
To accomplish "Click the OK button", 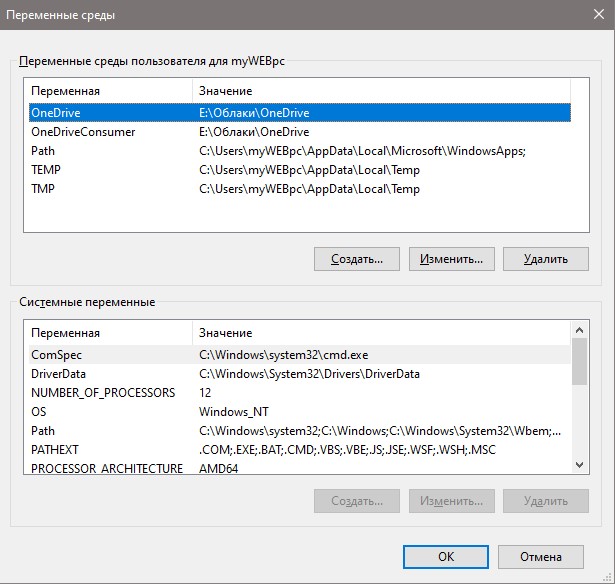I will [446, 557].
